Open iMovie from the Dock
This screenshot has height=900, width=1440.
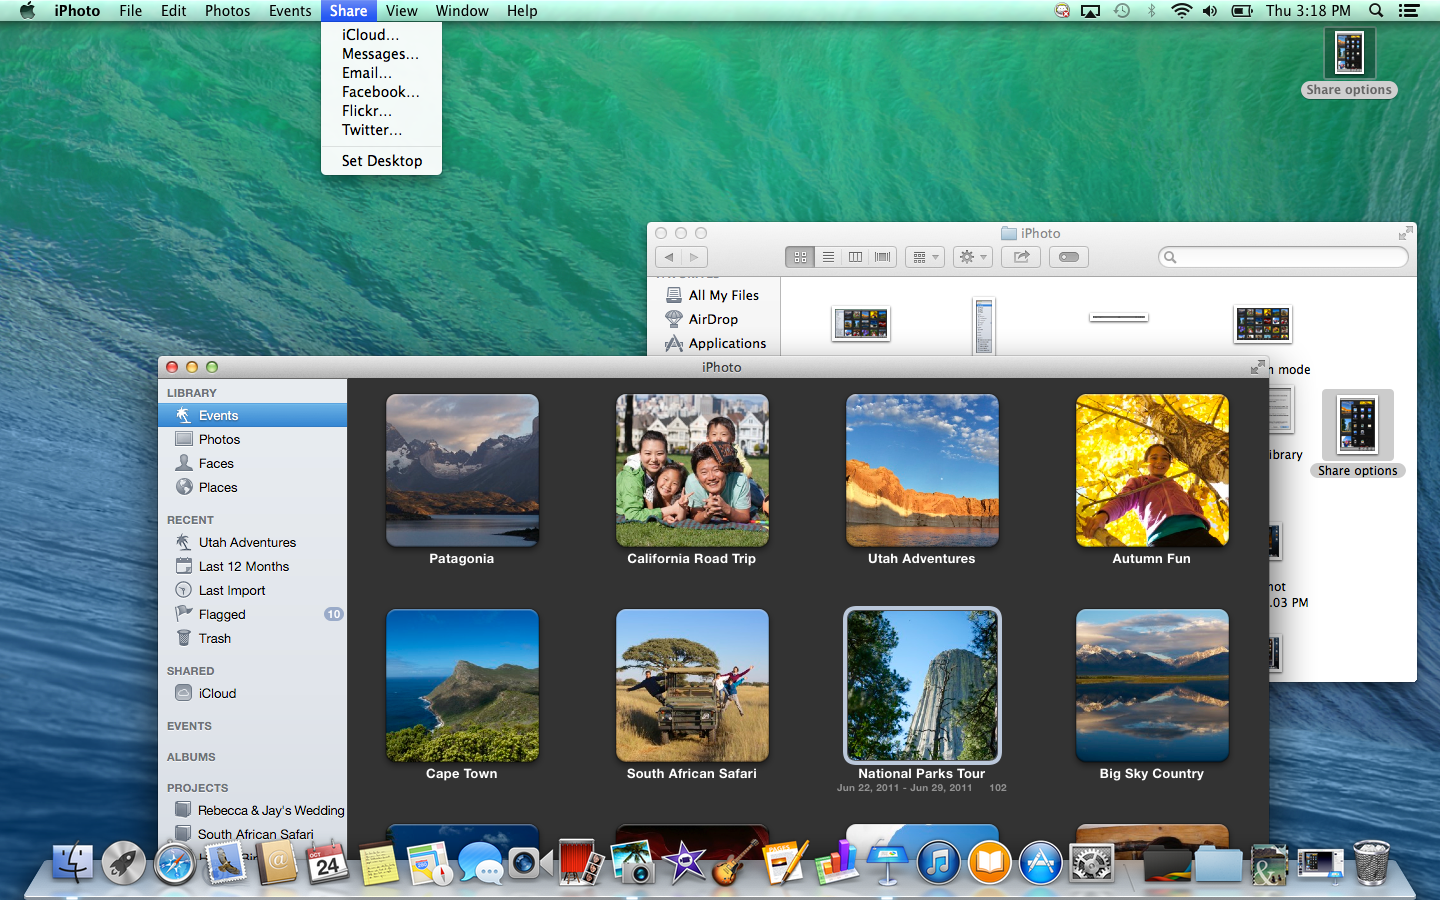pos(684,862)
